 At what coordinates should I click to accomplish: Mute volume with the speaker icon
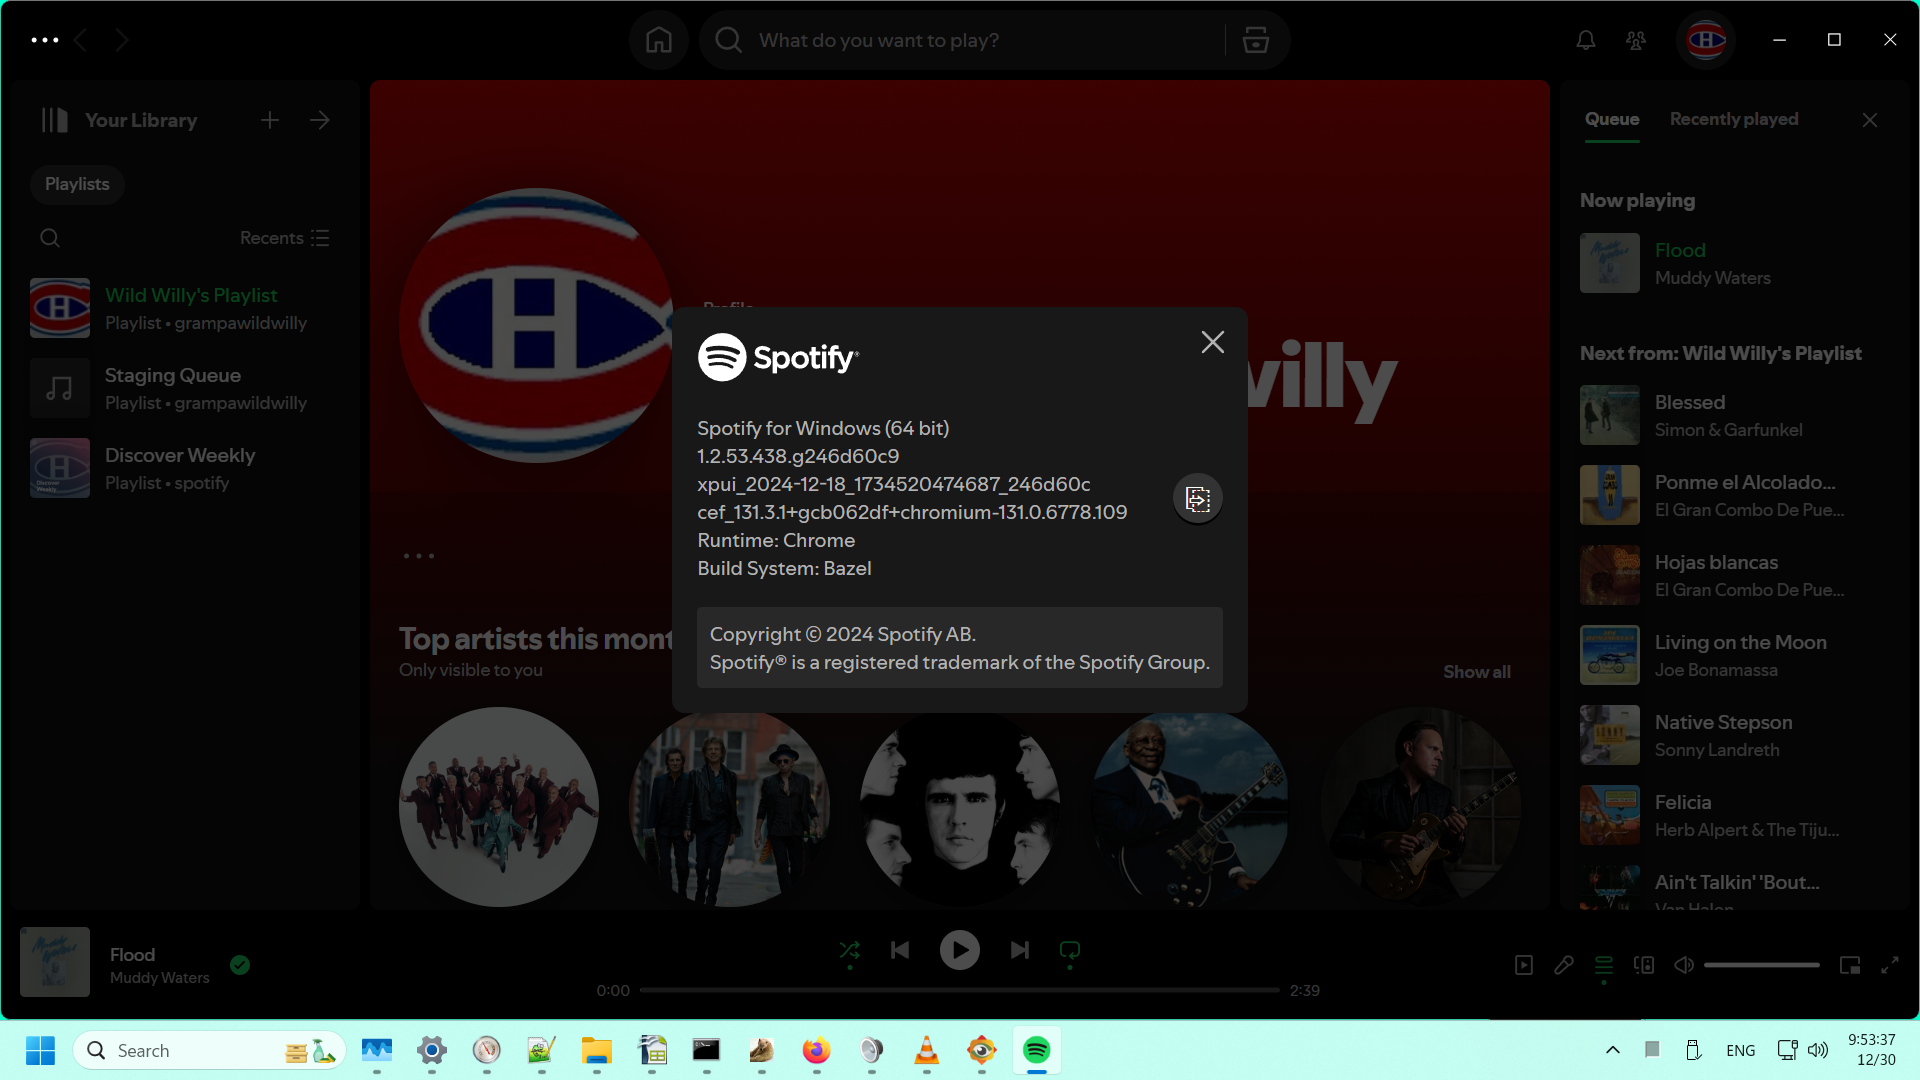pyautogui.click(x=1683, y=965)
